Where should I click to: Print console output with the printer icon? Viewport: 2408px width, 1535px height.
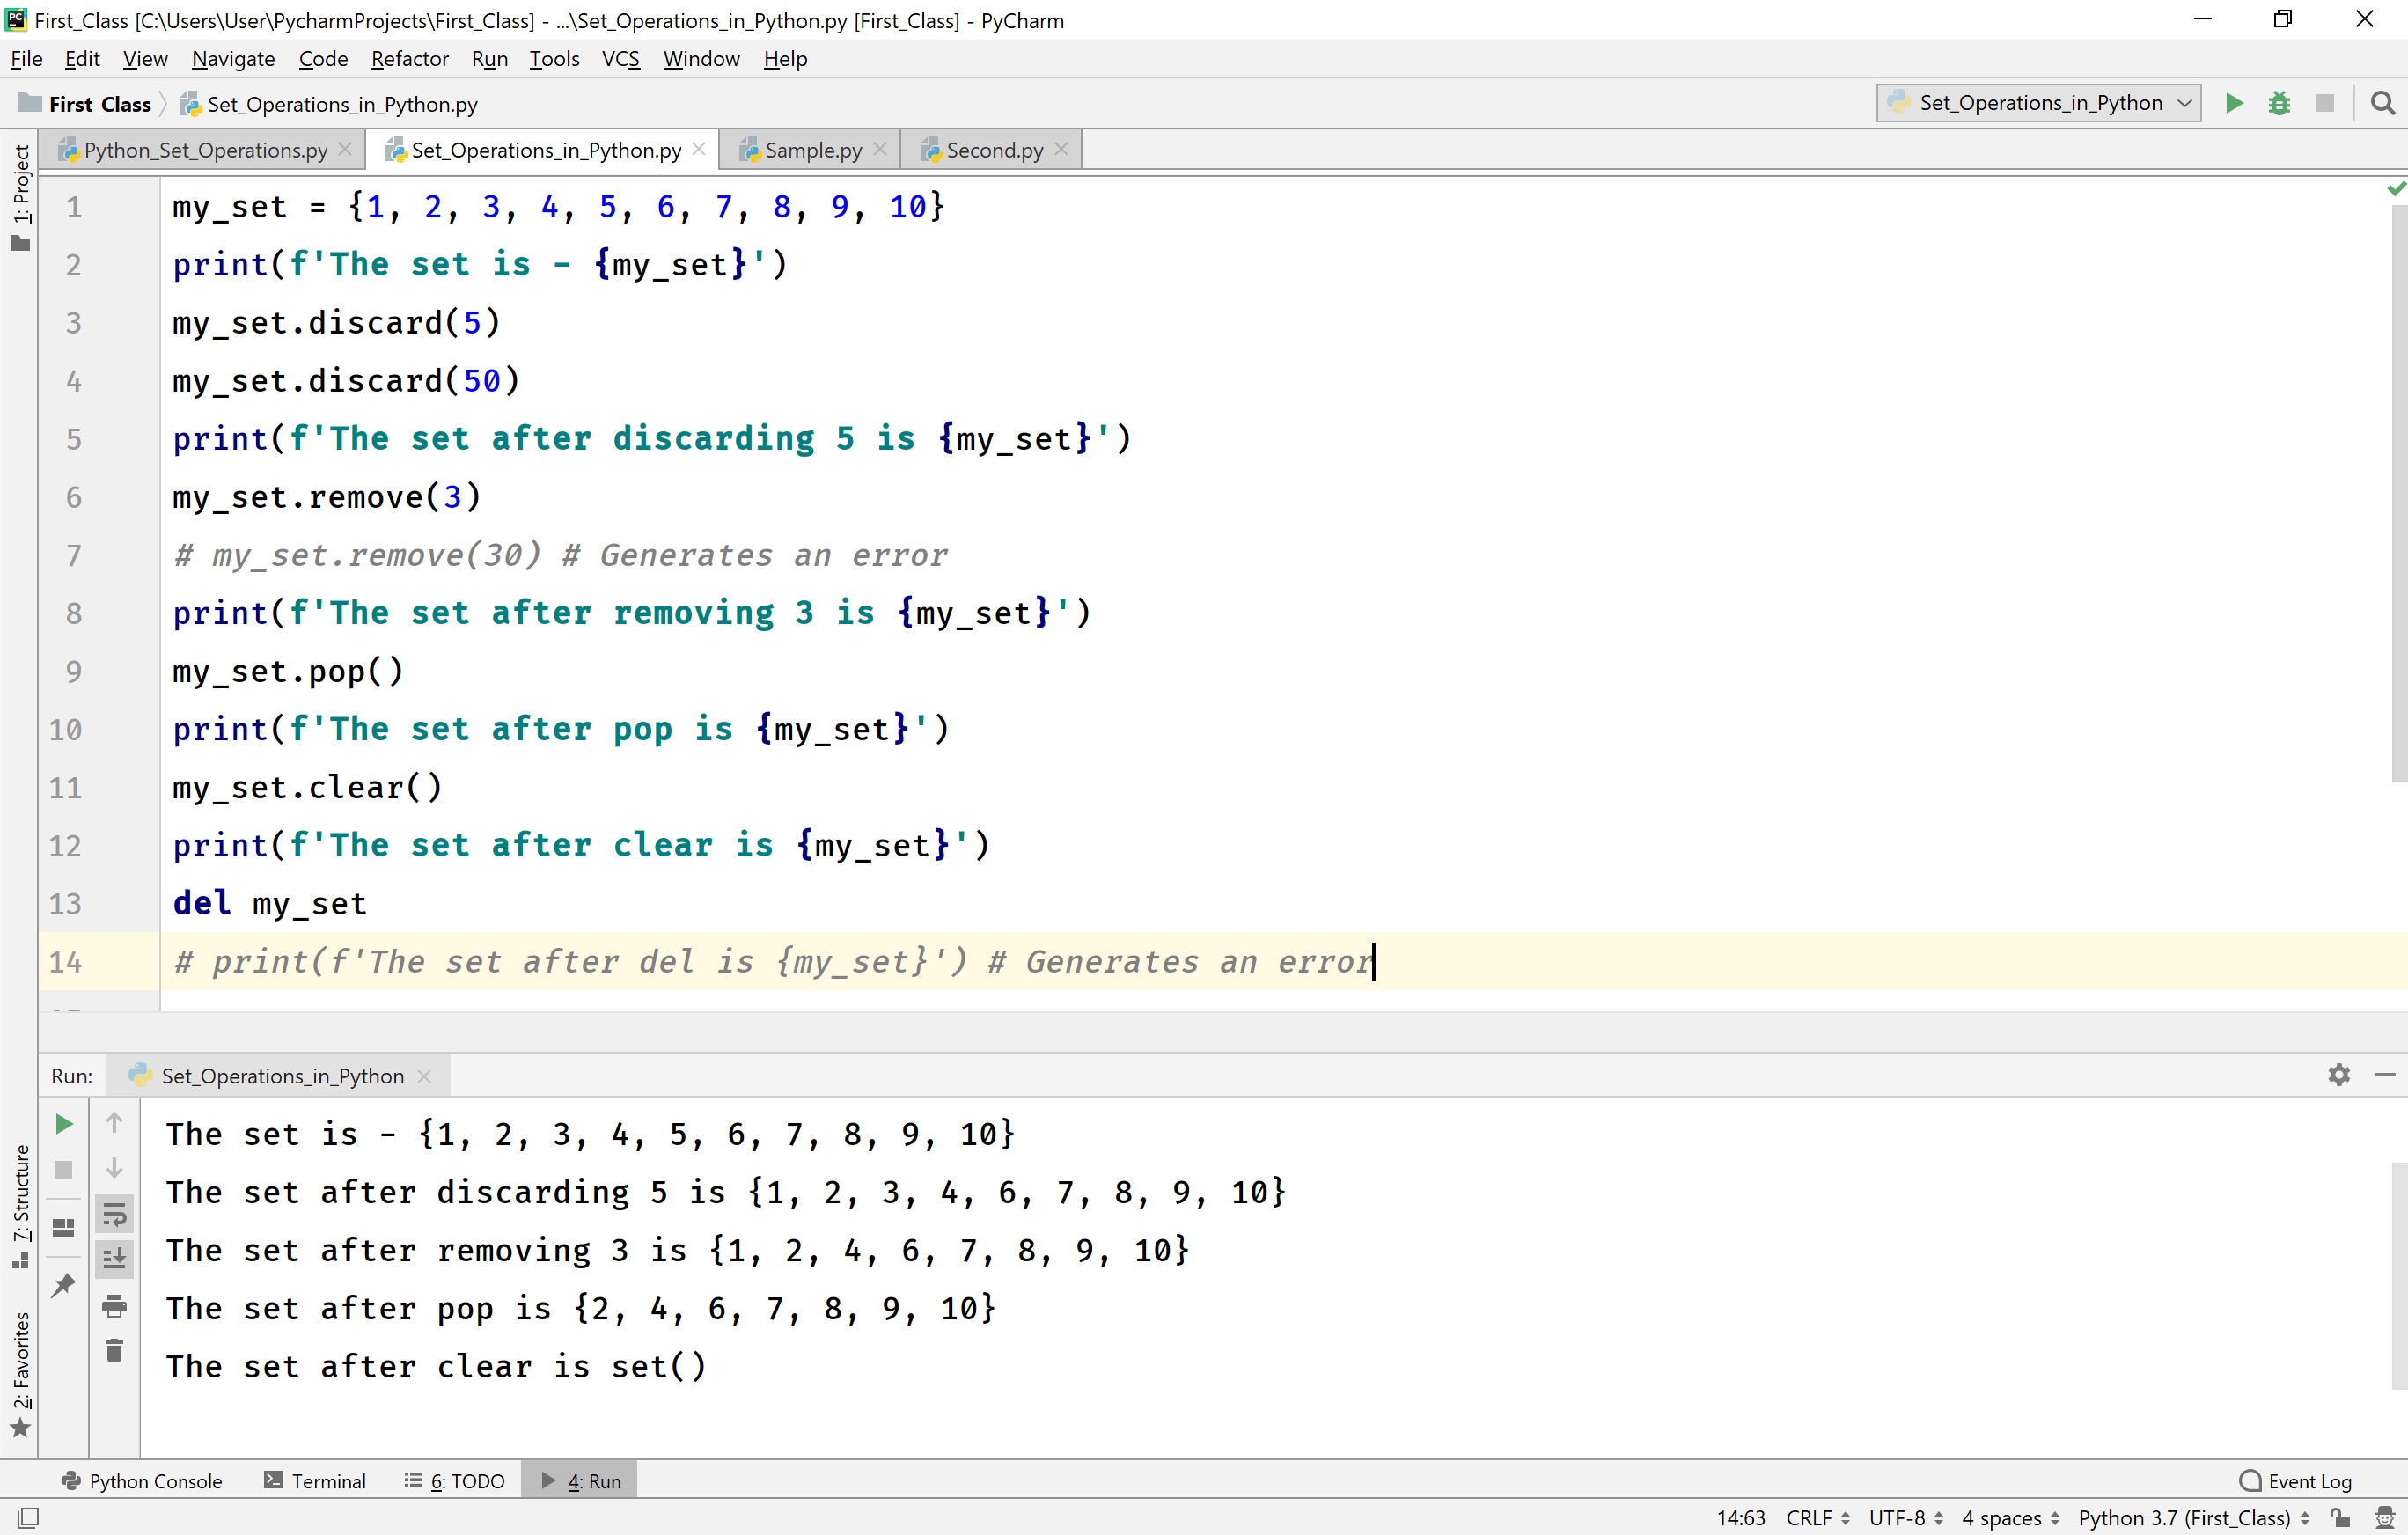pyautogui.click(x=114, y=1305)
